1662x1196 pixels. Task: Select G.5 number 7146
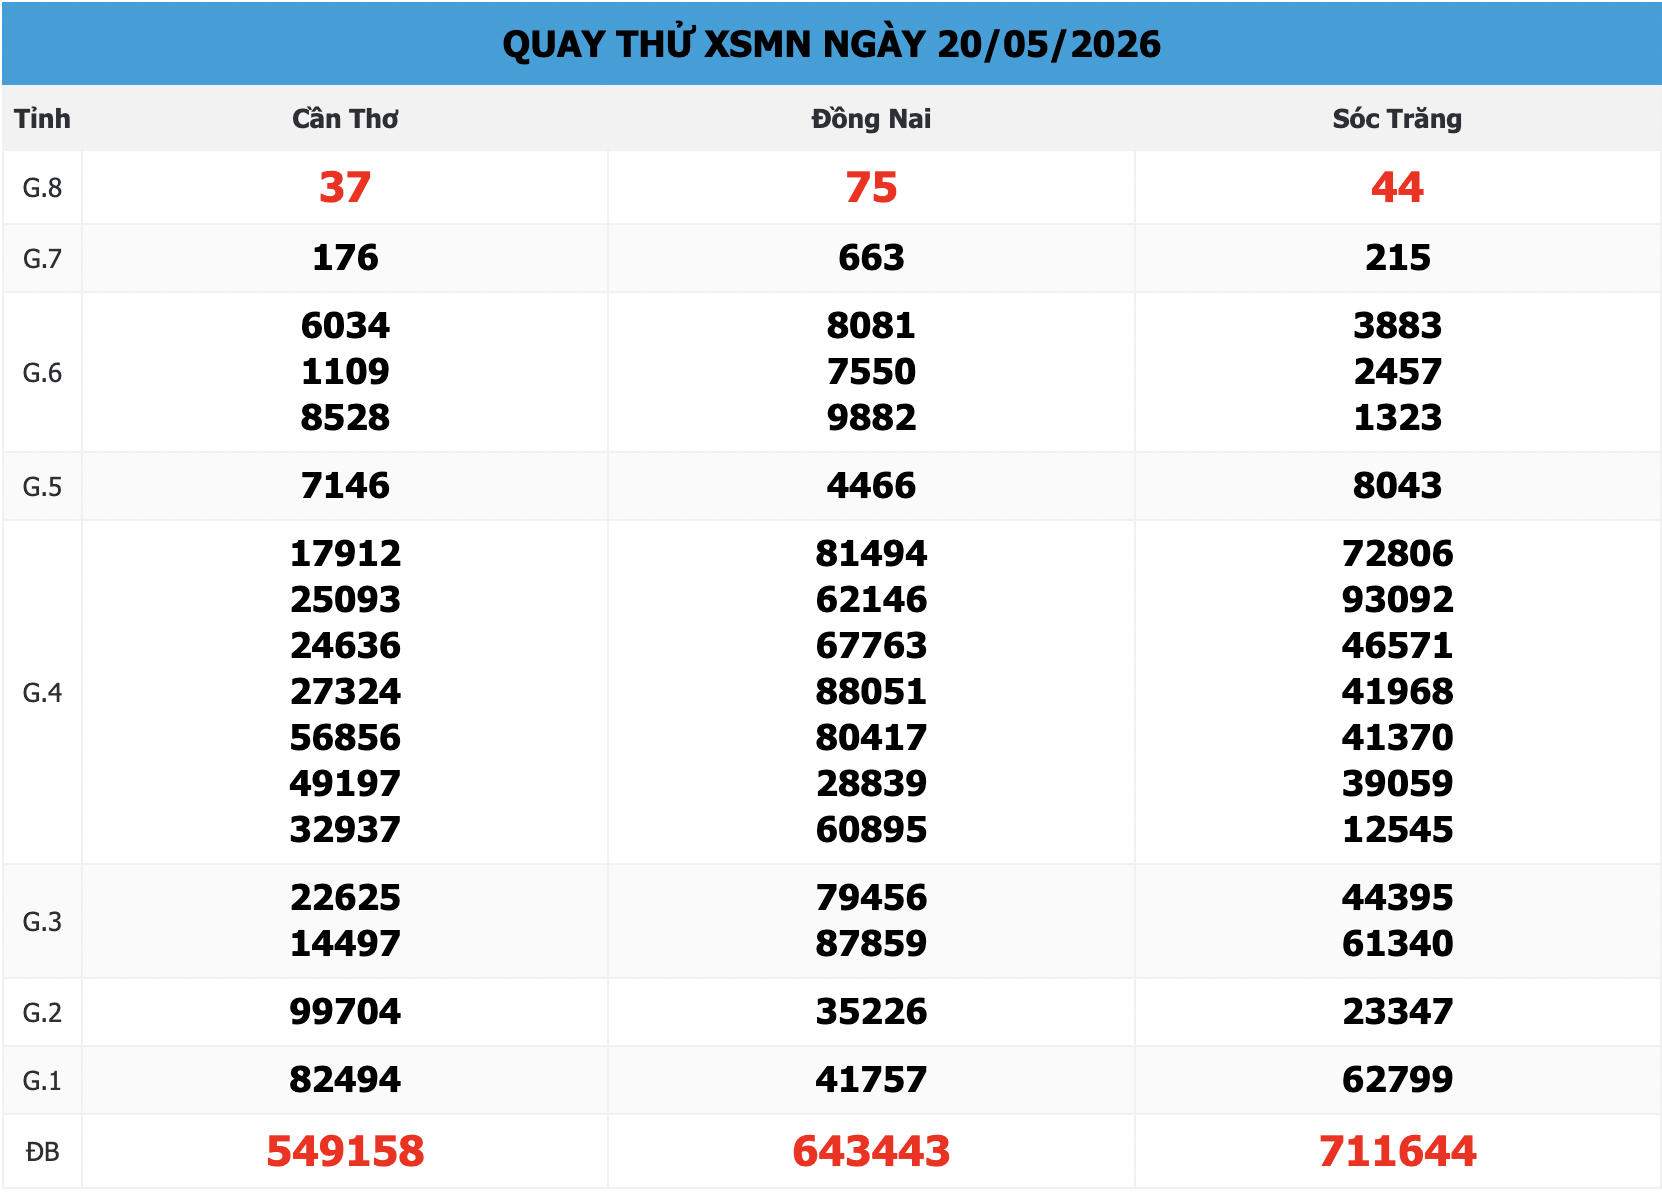point(345,486)
